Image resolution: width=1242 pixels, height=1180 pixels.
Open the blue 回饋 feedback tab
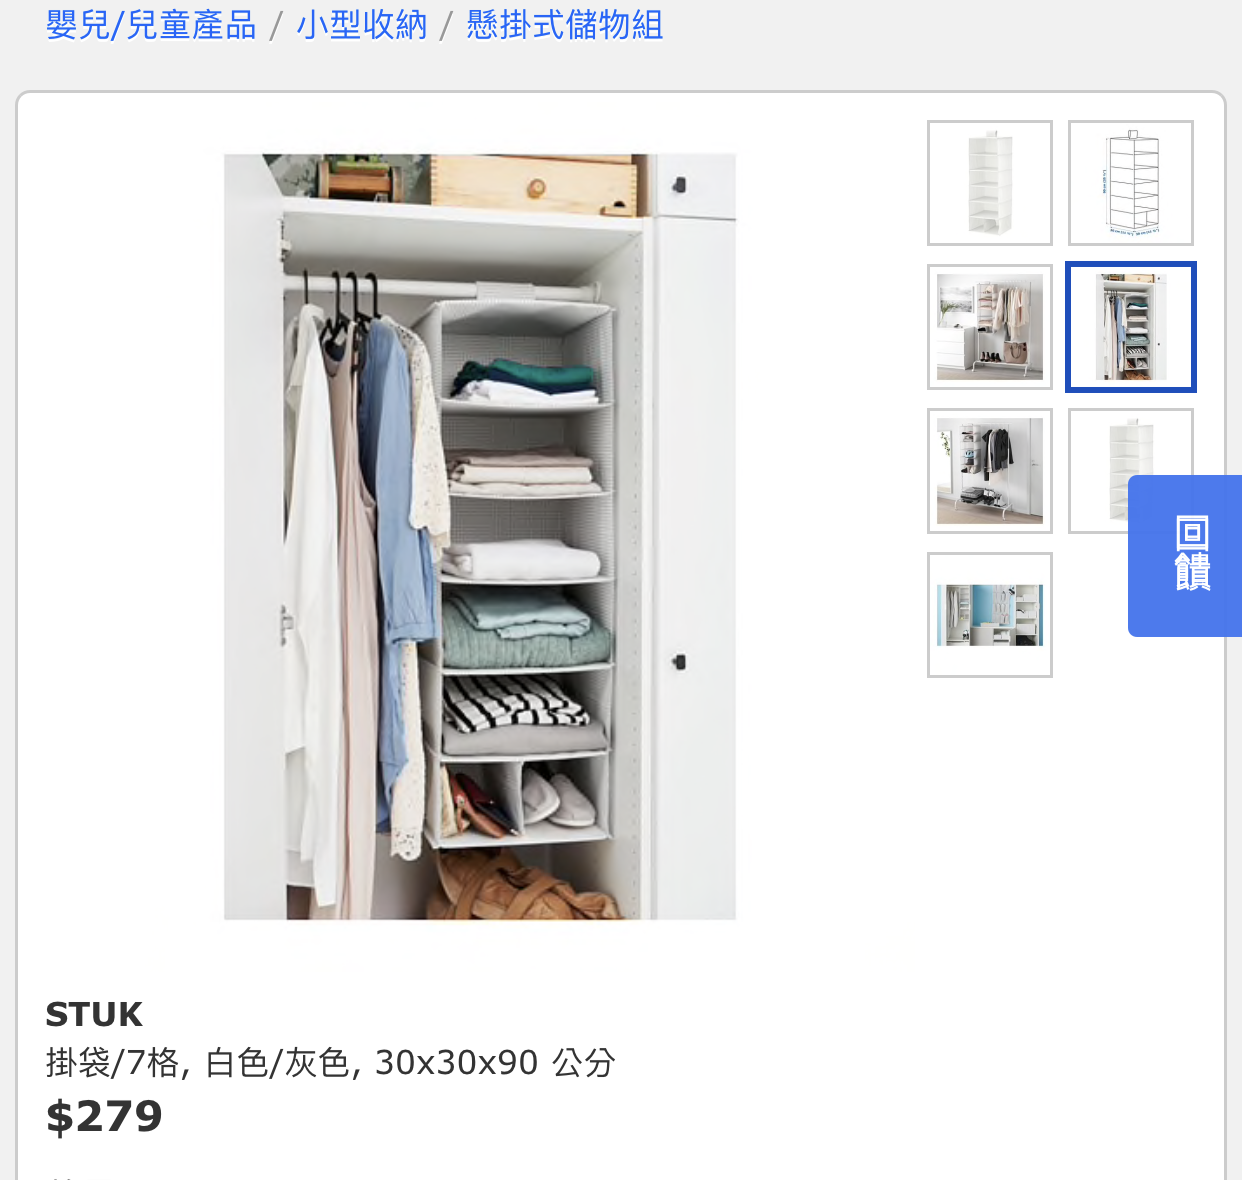[1186, 556]
